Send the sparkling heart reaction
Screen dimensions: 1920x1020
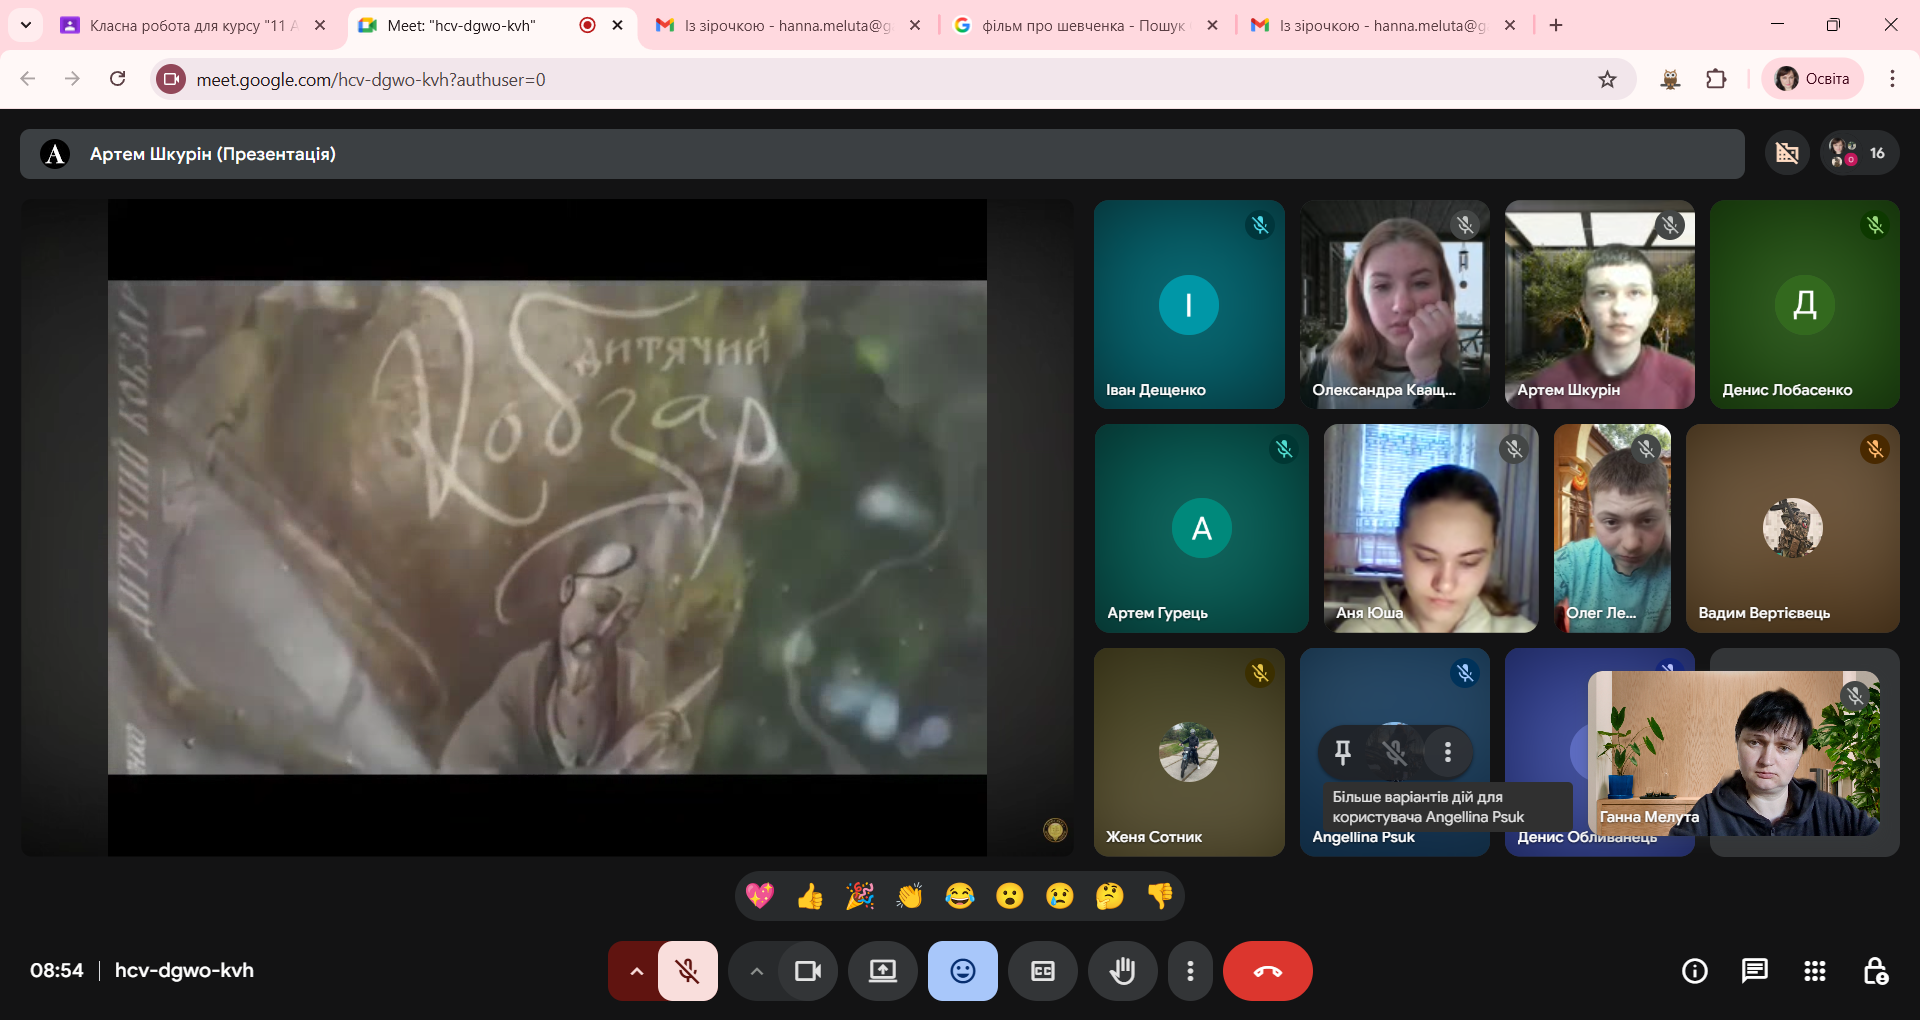[x=760, y=896]
